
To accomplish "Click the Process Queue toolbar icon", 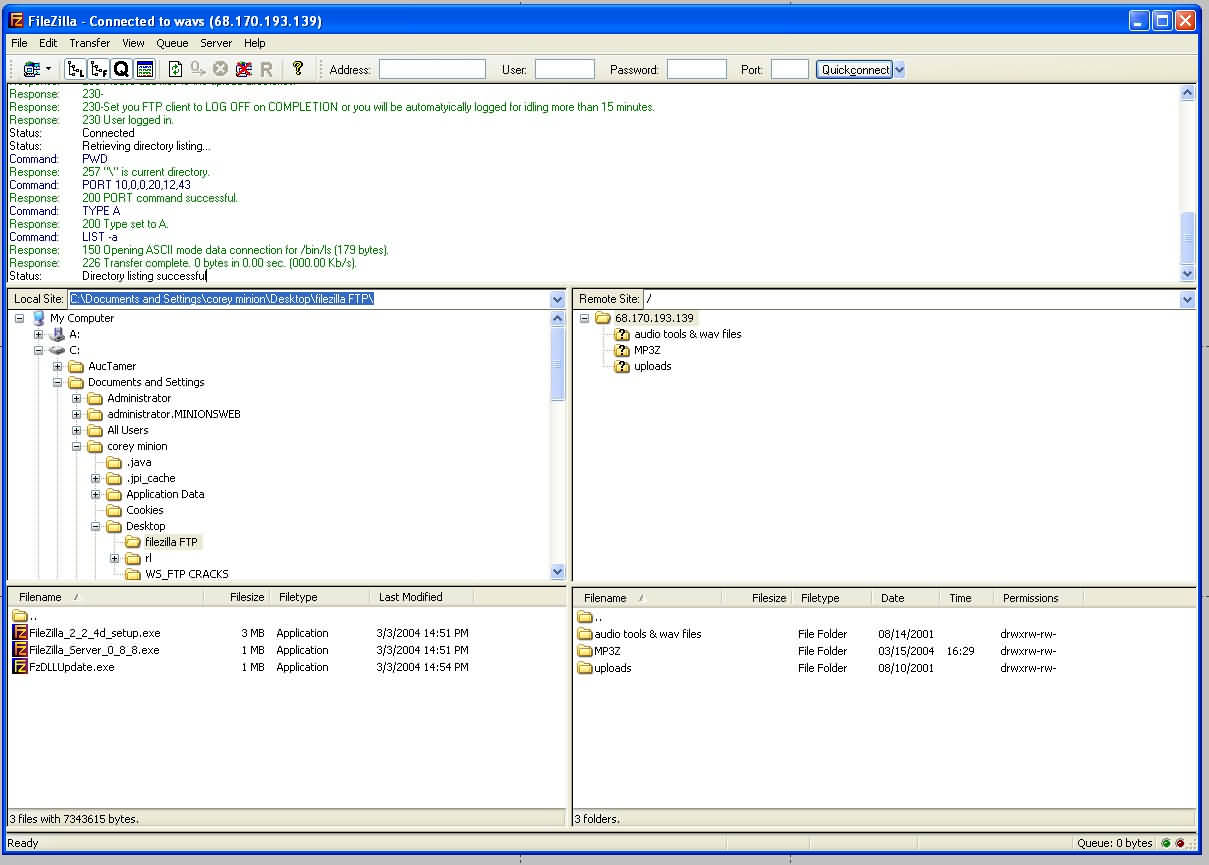I will click(x=198, y=69).
